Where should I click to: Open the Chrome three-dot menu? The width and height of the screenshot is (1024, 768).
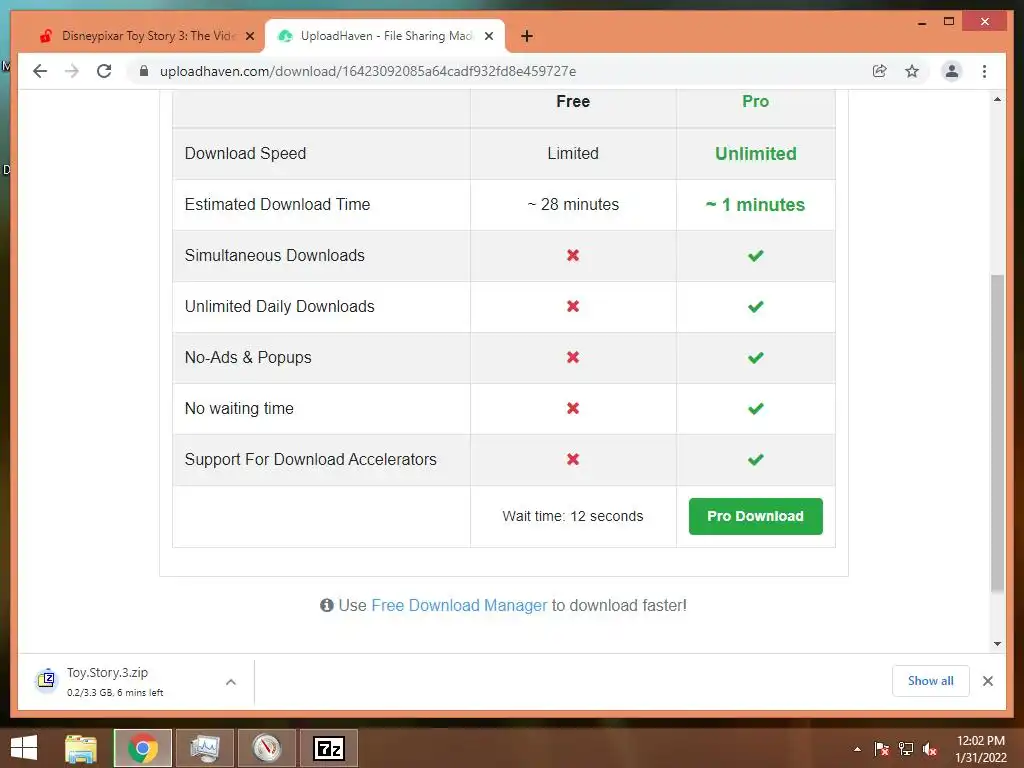tap(984, 71)
